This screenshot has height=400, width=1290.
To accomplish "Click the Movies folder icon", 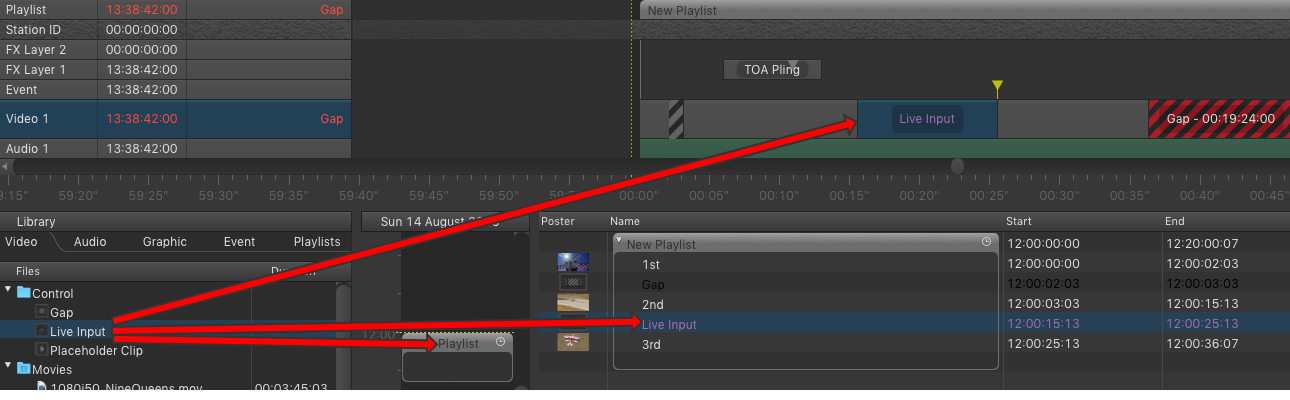I will pos(24,369).
